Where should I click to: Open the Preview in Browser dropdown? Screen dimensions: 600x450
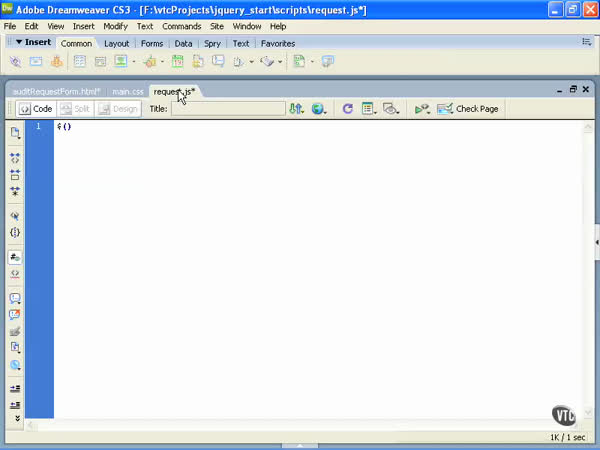[320, 108]
